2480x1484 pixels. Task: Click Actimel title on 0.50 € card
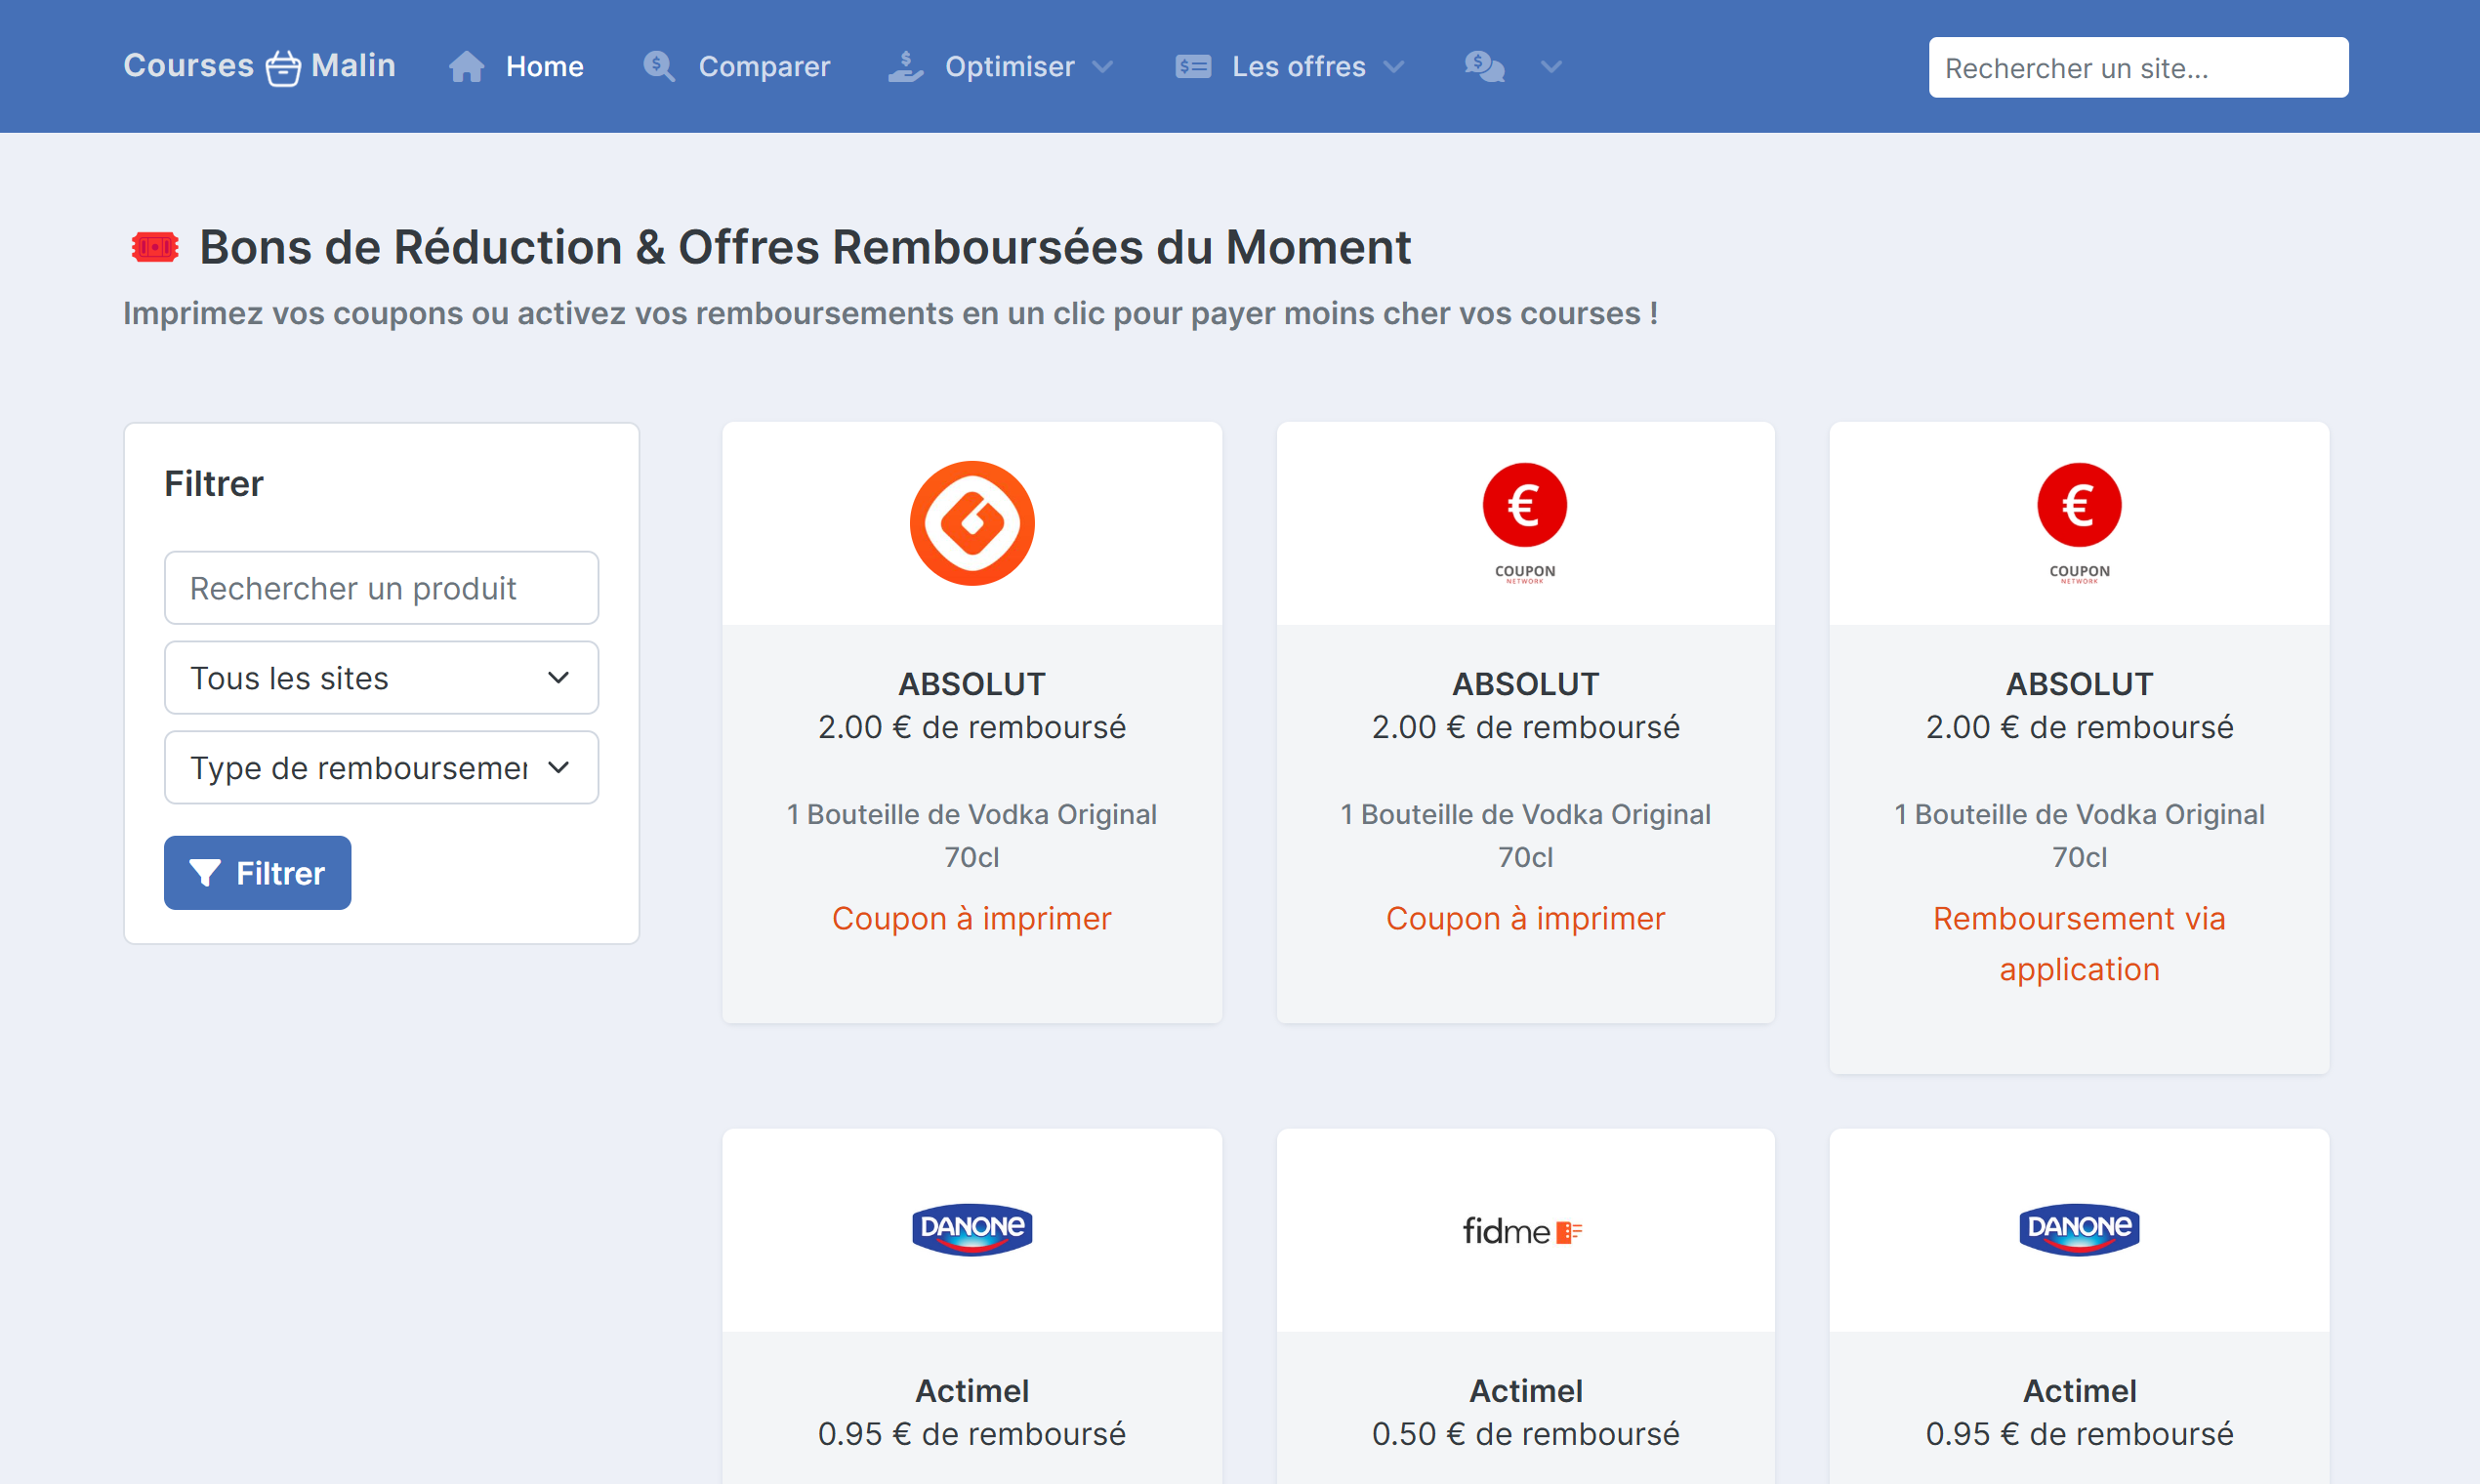(x=1525, y=1391)
